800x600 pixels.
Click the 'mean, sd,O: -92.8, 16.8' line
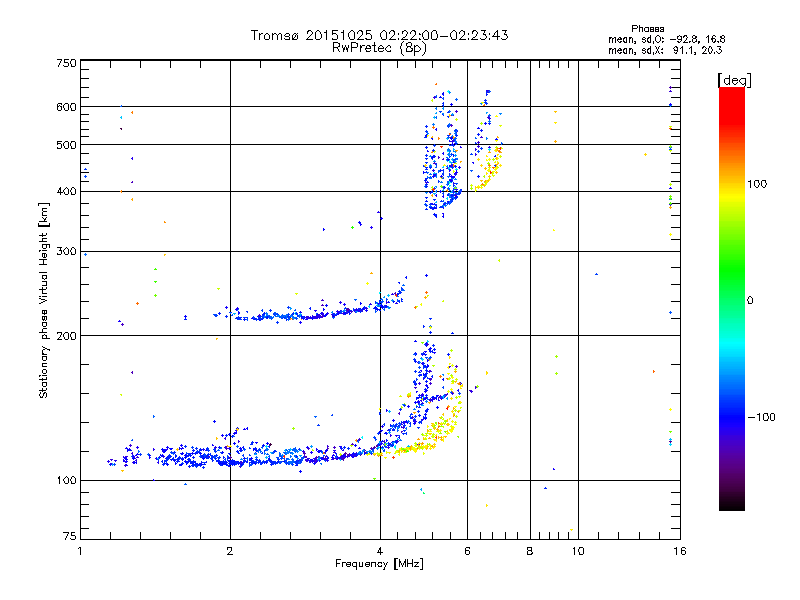666,40
